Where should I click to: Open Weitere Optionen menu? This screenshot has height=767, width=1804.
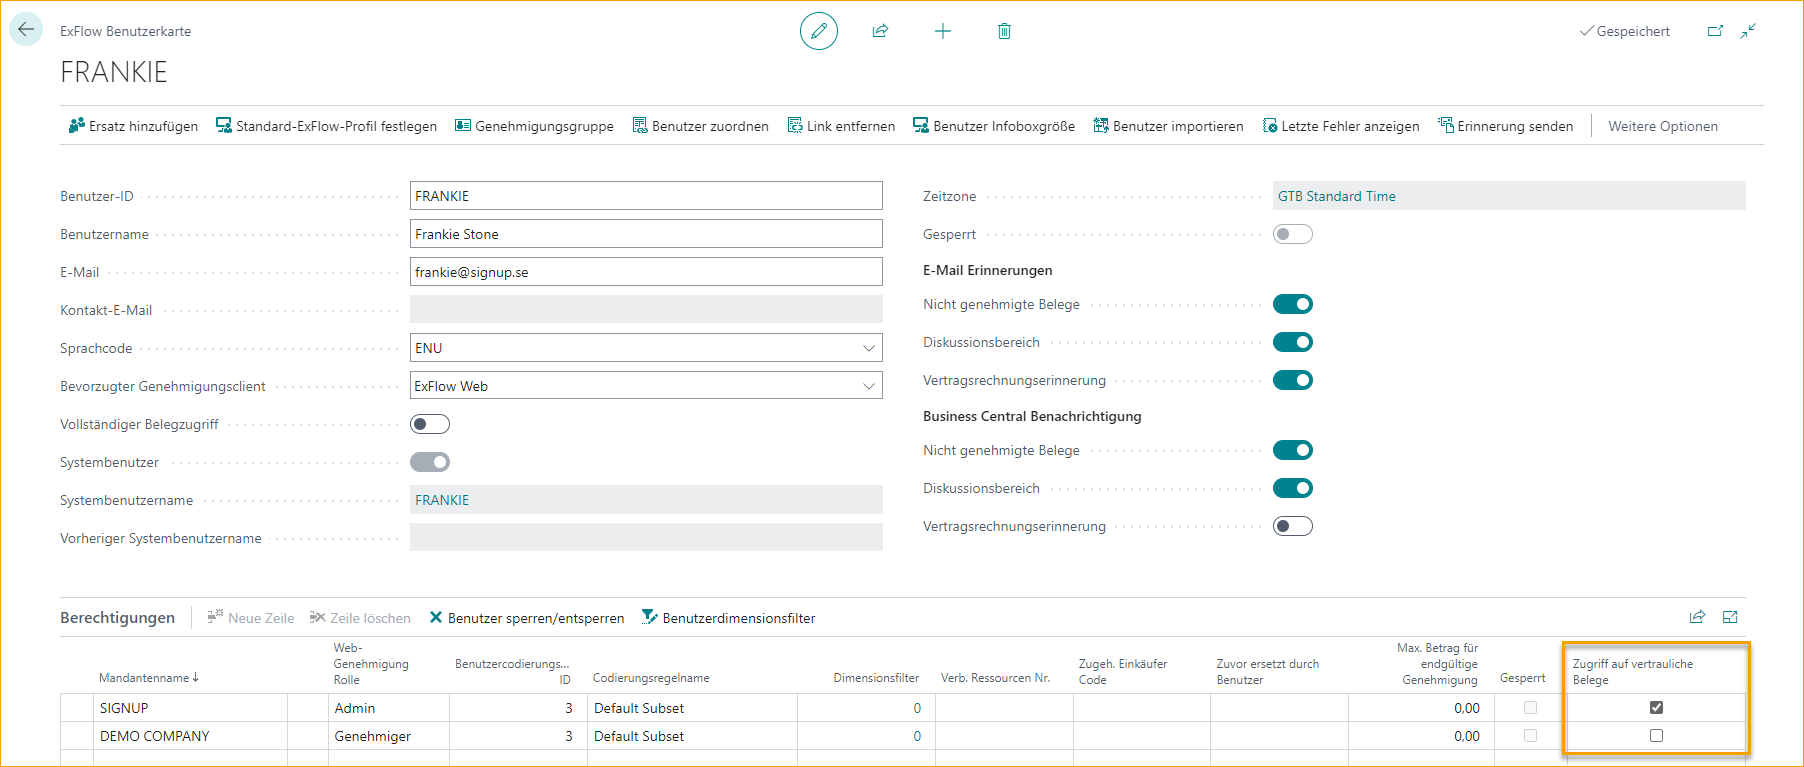[x=1663, y=126]
